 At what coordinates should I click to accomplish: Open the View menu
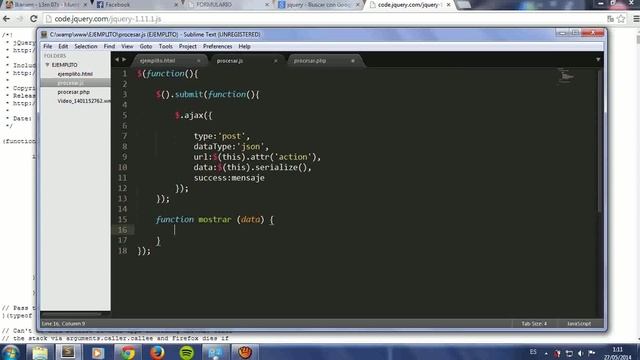[x=127, y=47]
